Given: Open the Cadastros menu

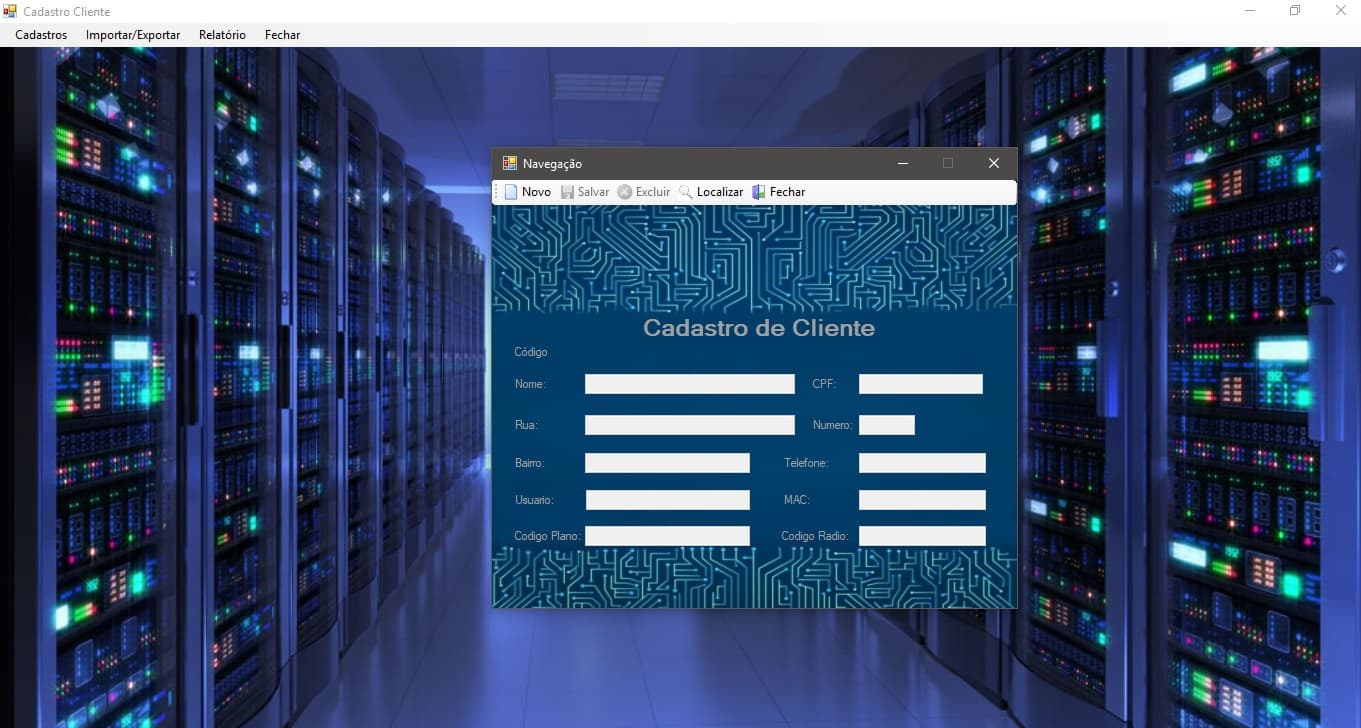Looking at the screenshot, I should (x=40, y=34).
